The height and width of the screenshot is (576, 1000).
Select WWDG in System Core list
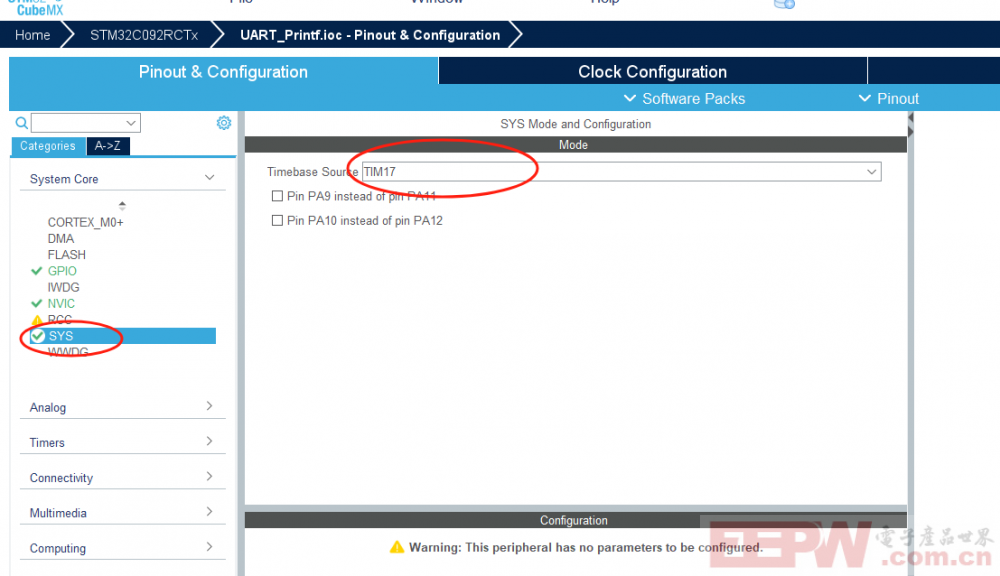coord(68,352)
